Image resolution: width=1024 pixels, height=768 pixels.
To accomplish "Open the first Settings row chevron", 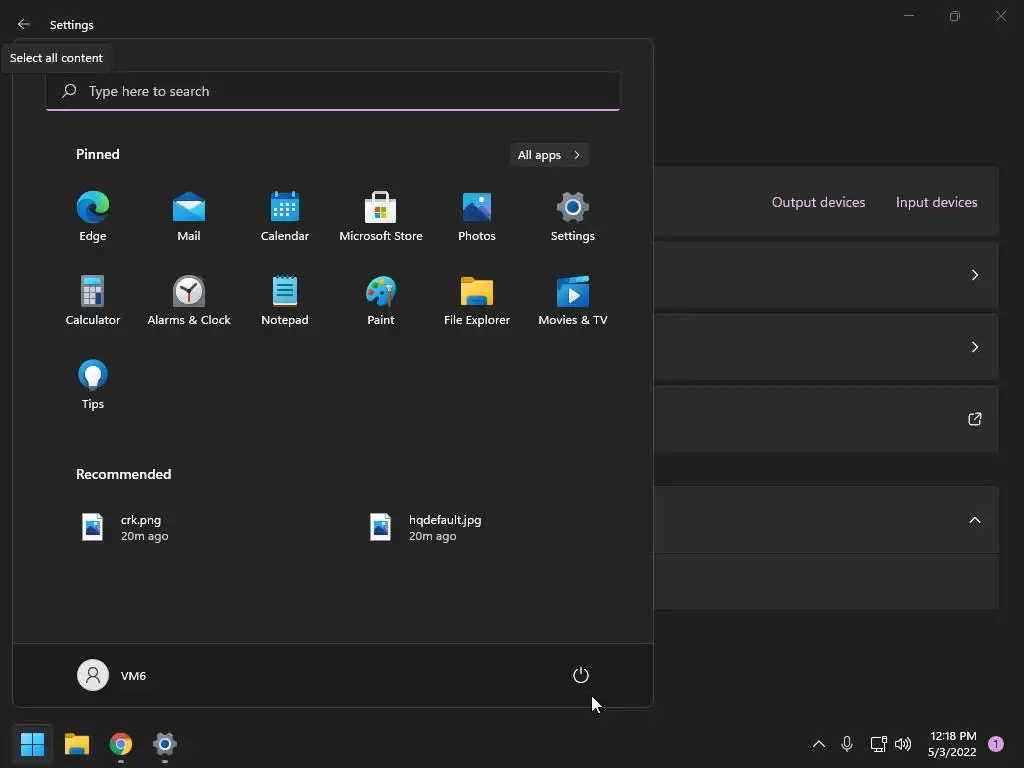I will (974, 275).
